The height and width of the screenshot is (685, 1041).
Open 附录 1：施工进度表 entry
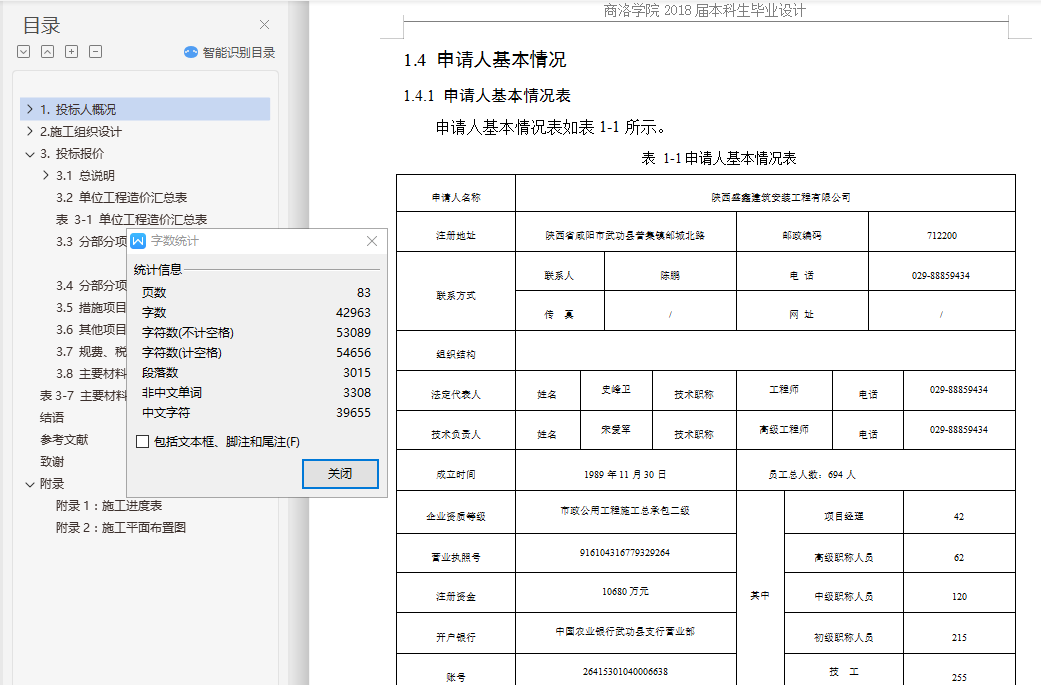(109, 505)
